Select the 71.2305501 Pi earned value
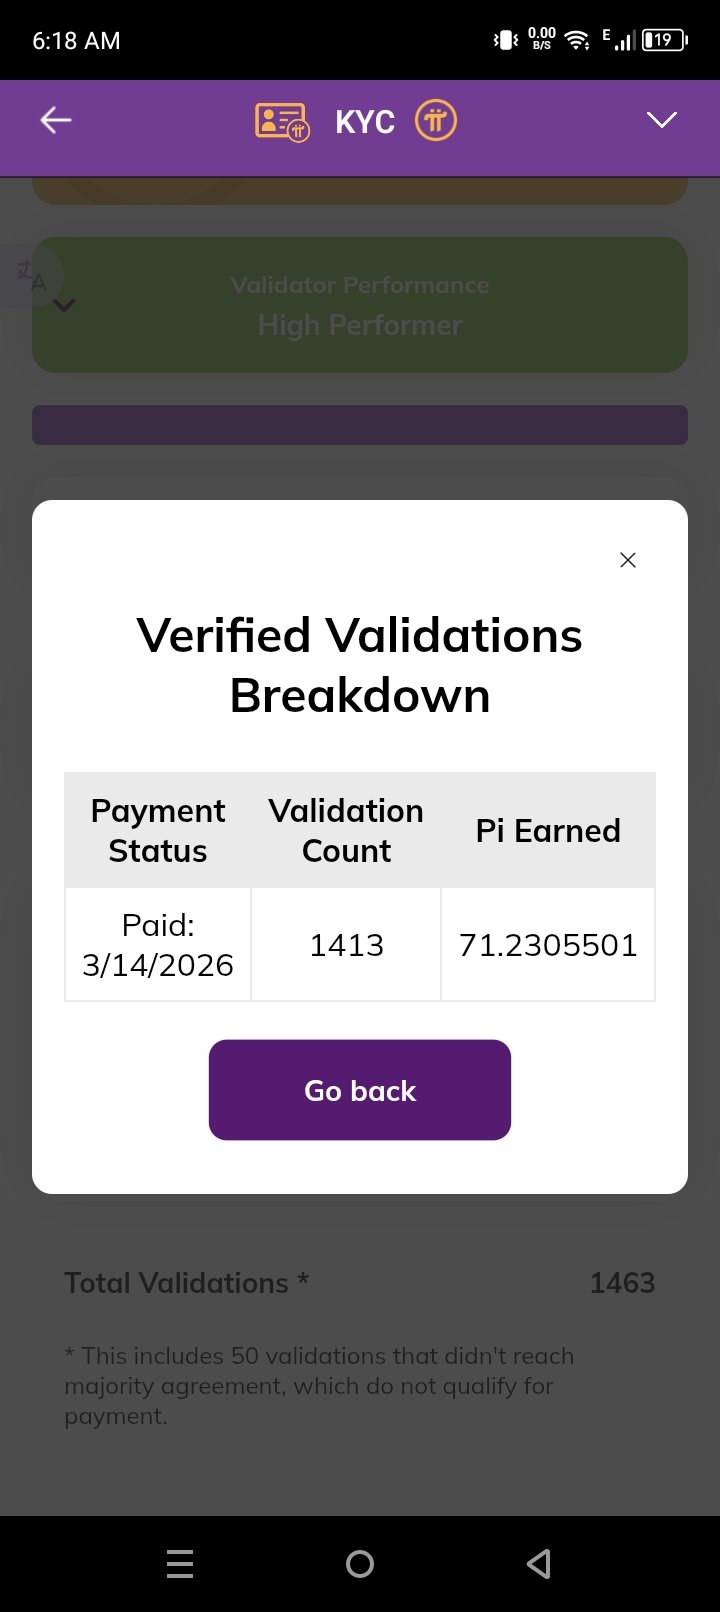This screenshot has width=720, height=1612. (x=548, y=944)
